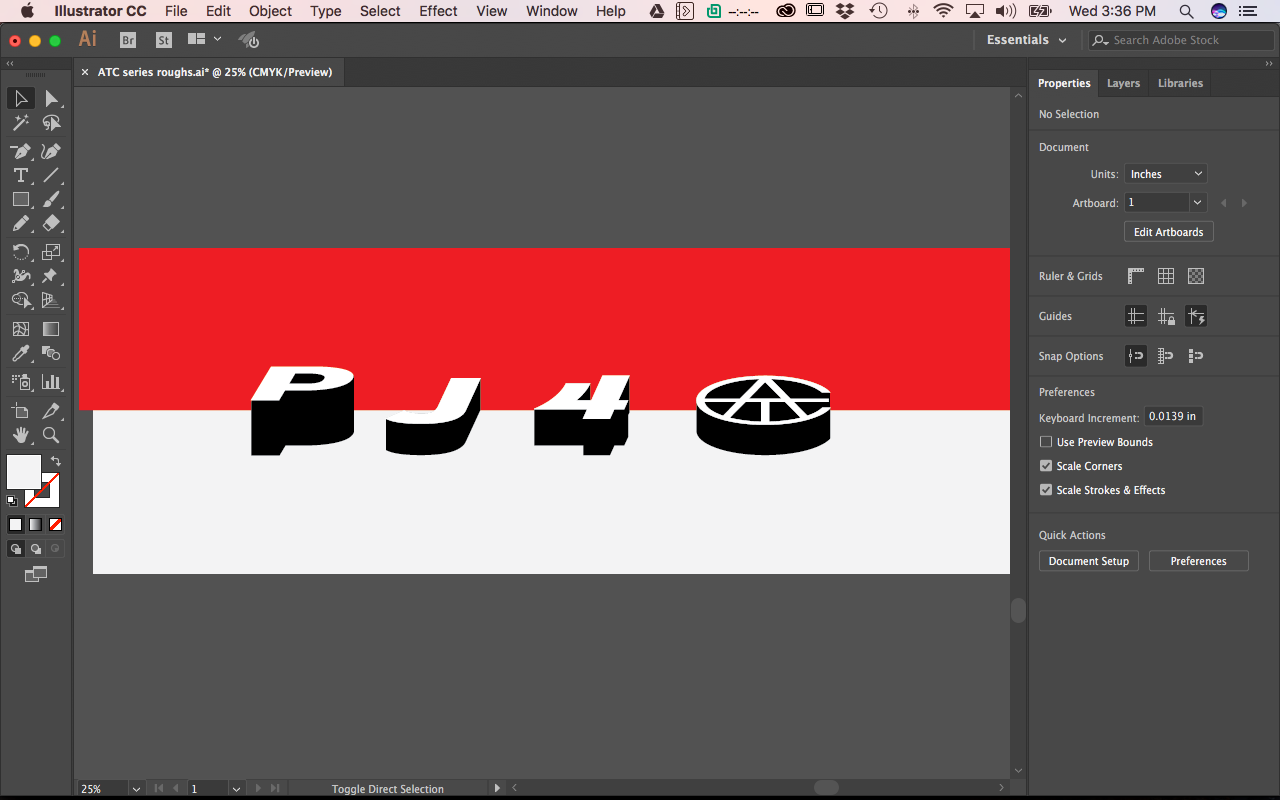The width and height of the screenshot is (1280, 800).
Task: Select the Perspective Grid tool
Action: (x=51, y=300)
